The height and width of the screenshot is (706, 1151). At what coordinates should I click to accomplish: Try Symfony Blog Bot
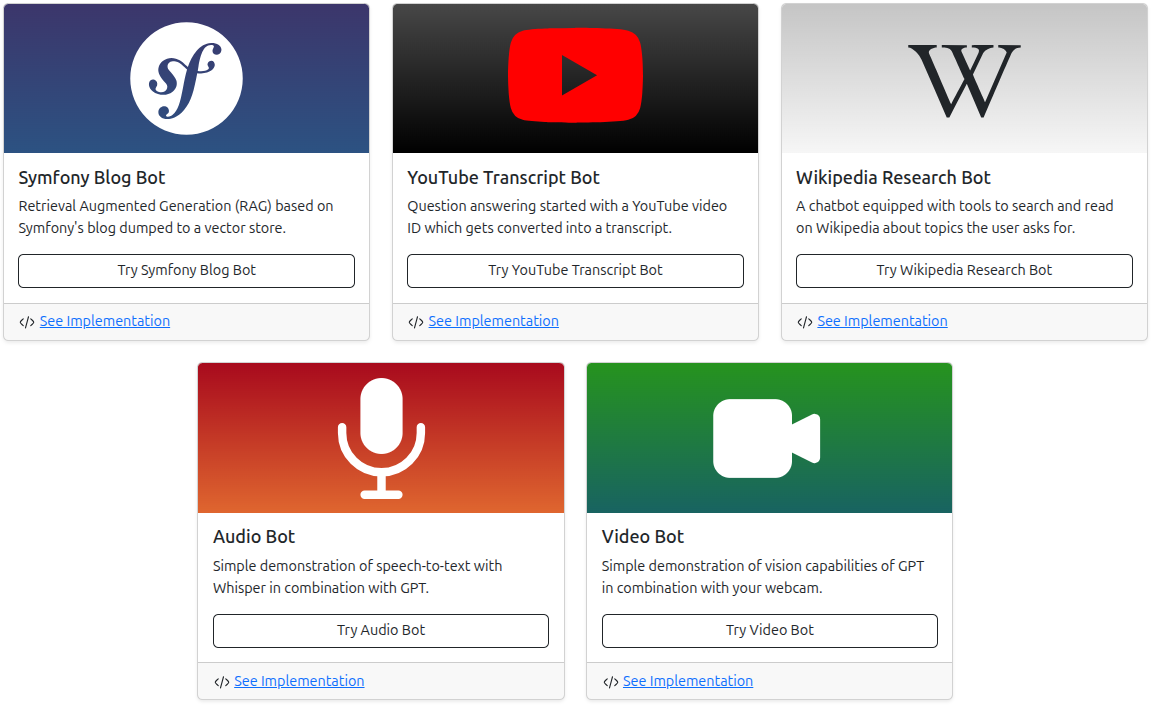186,271
